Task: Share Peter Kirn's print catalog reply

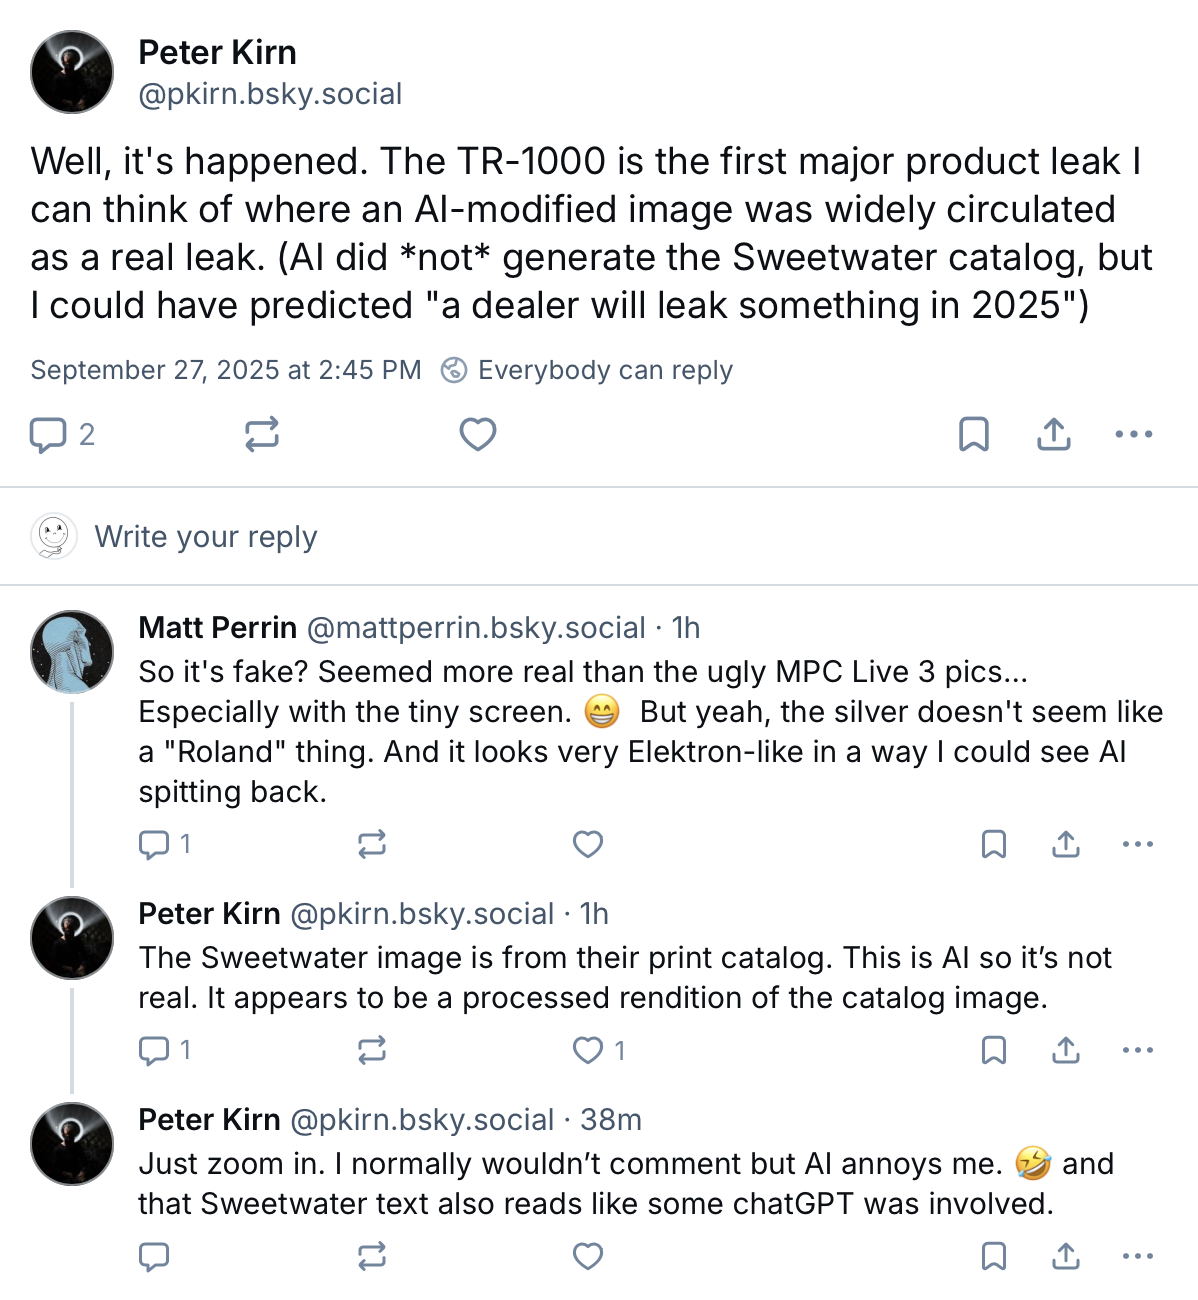Action: pyautogui.click(x=1066, y=1050)
